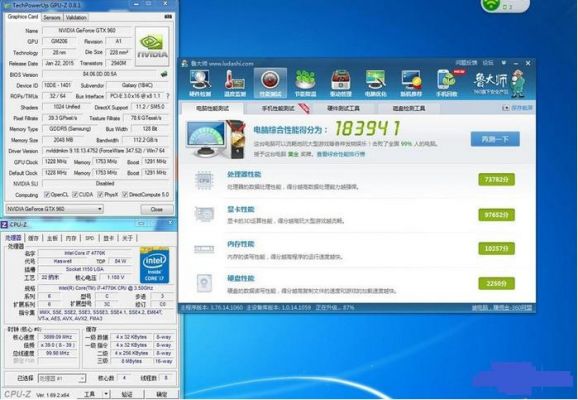The image size is (578, 400).
Task: Select the 手机性能测试 tab in Ludashi
Action: click(x=278, y=108)
